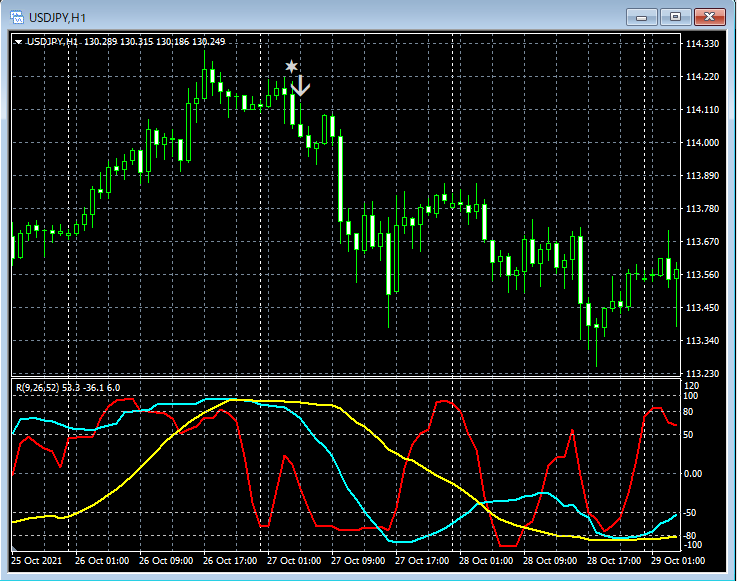Click the 27 Oct 09:00 time label

coord(358,561)
